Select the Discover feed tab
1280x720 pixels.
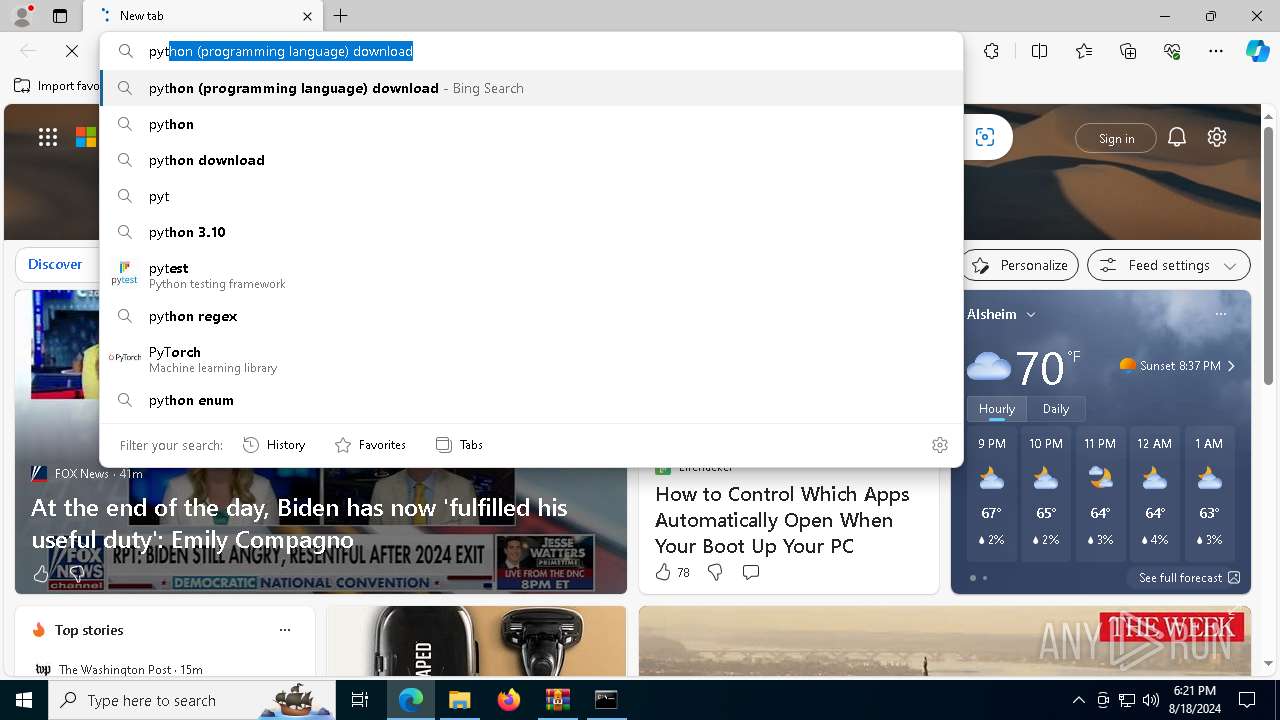click(55, 264)
